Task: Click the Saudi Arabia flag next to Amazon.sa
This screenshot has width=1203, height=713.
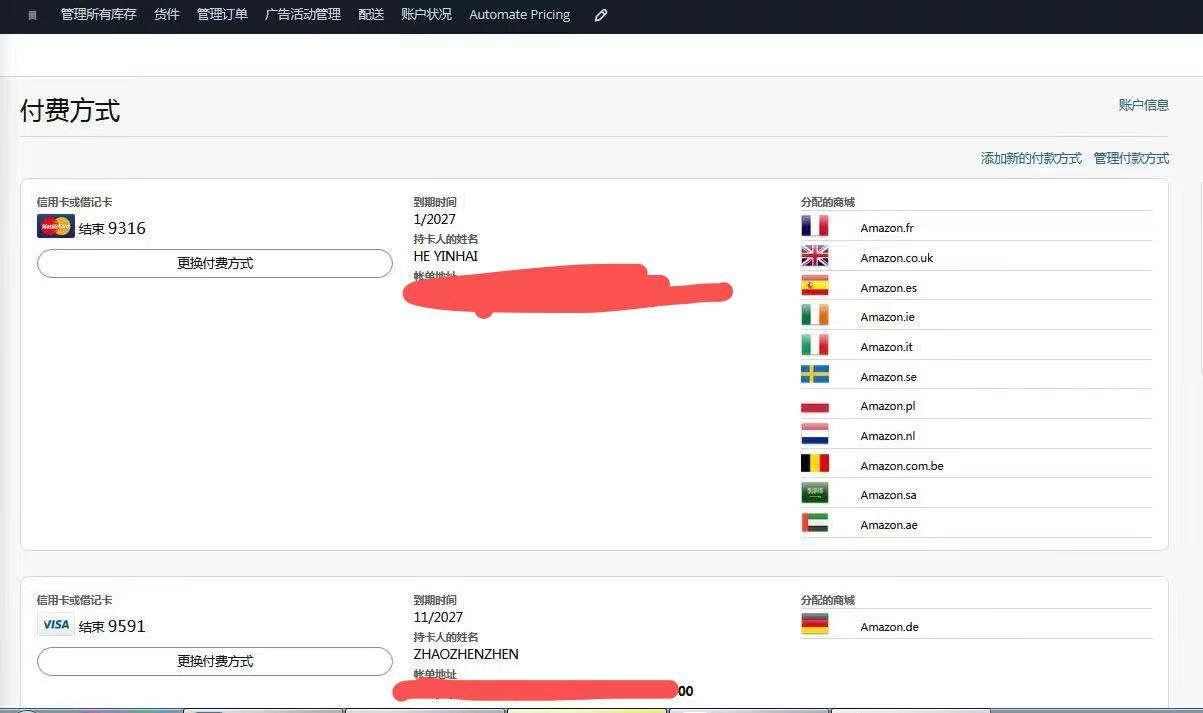Action: pos(815,494)
